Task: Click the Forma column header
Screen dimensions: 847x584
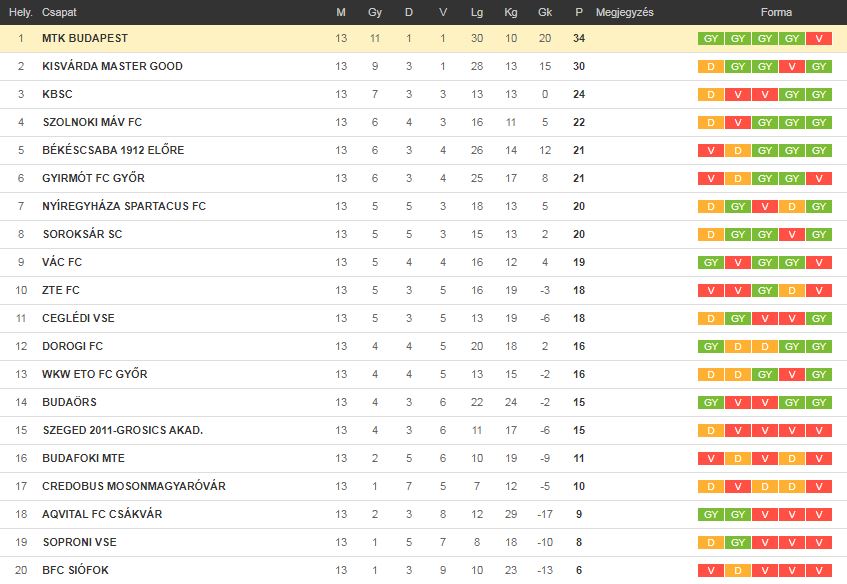Action: pos(776,12)
